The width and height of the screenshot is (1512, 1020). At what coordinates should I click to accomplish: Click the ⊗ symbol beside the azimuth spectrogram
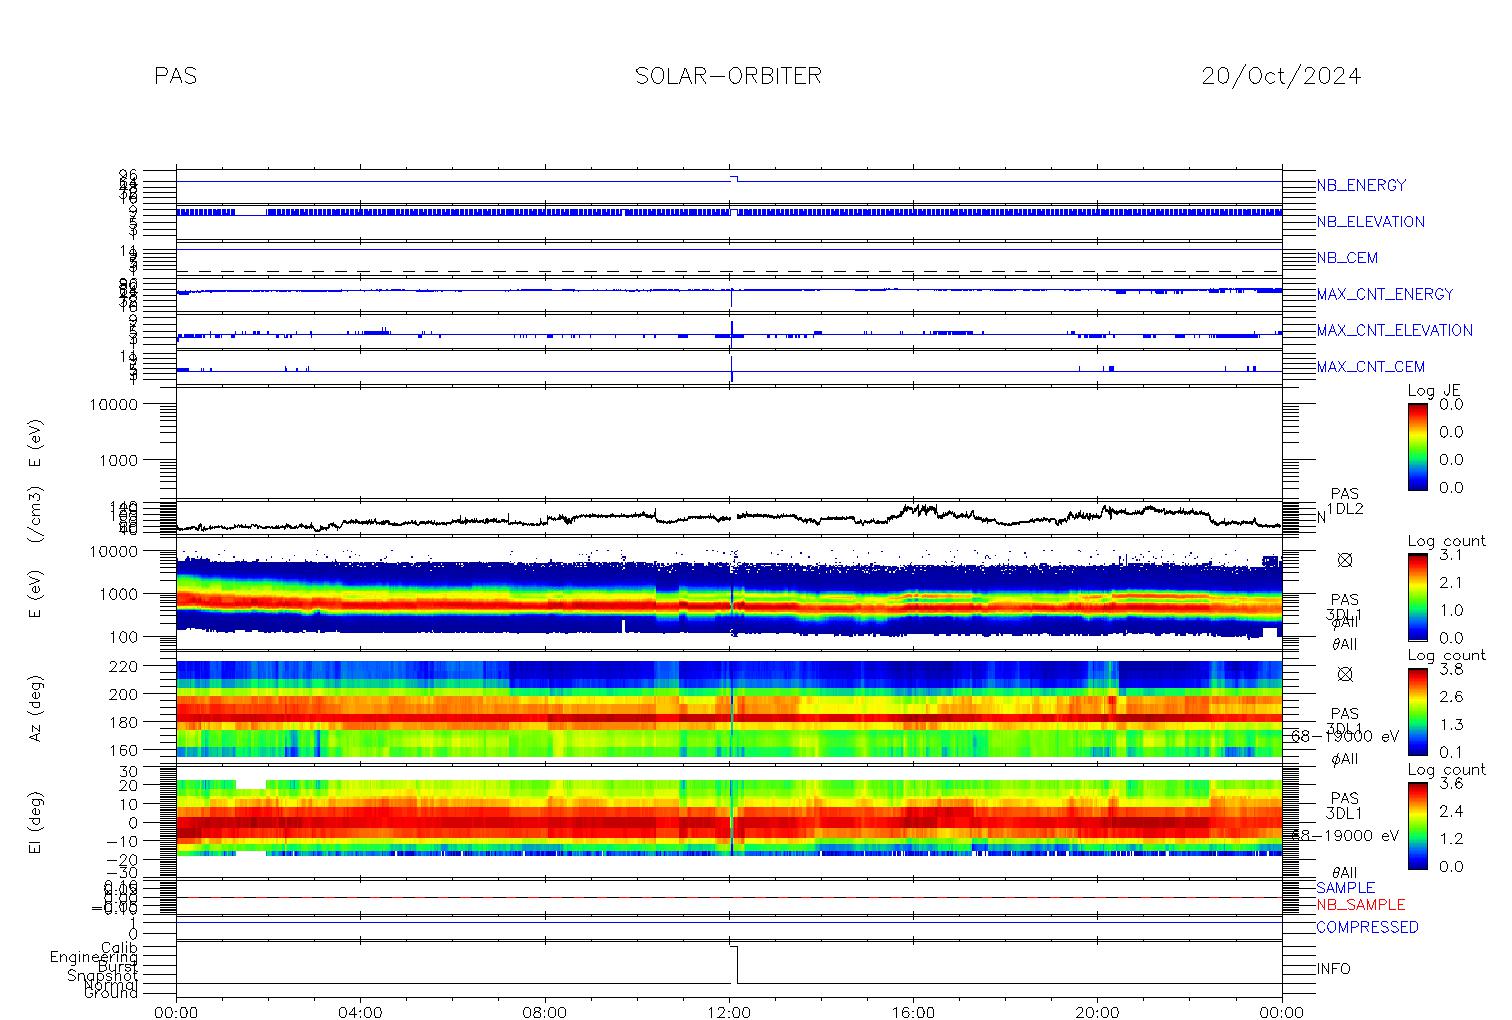1344,674
